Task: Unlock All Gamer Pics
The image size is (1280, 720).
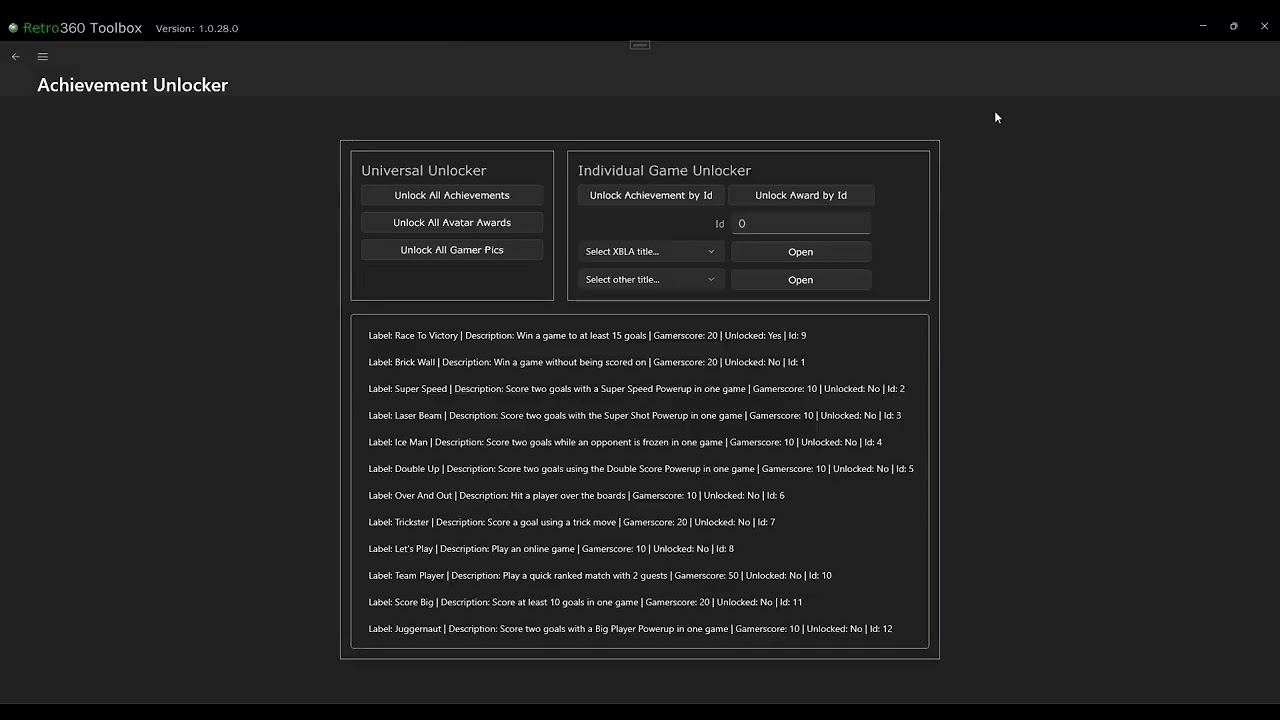Action: point(452,250)
